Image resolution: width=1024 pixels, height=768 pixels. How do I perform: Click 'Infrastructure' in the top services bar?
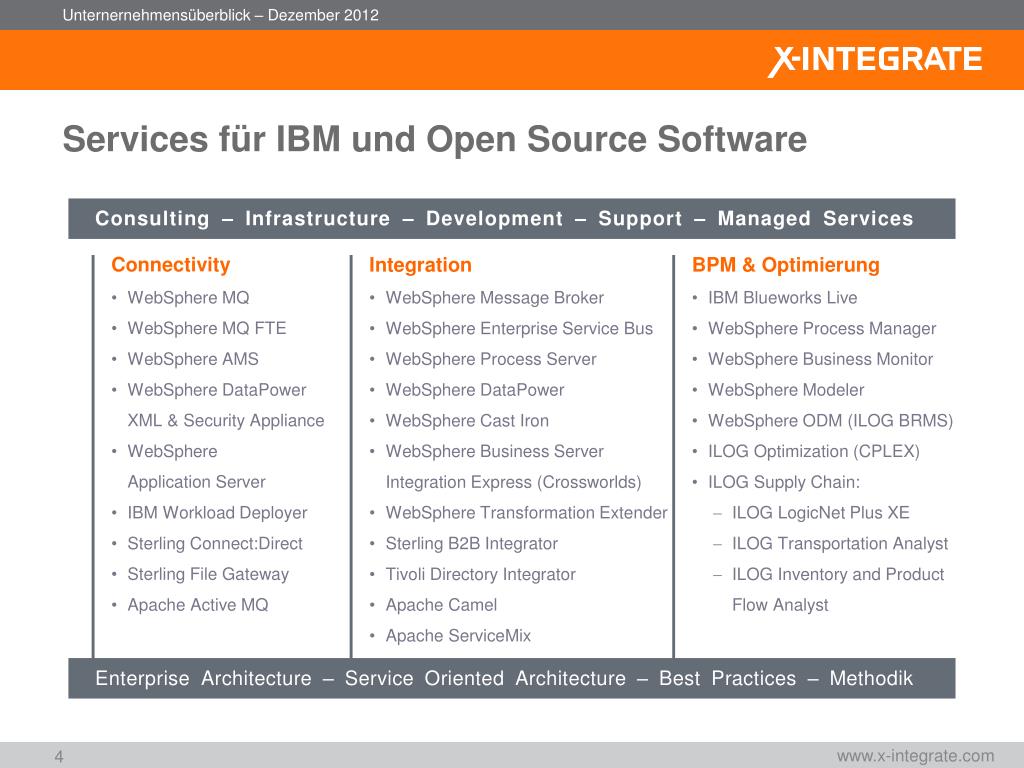pyautogui.click(x=317, y=218)
